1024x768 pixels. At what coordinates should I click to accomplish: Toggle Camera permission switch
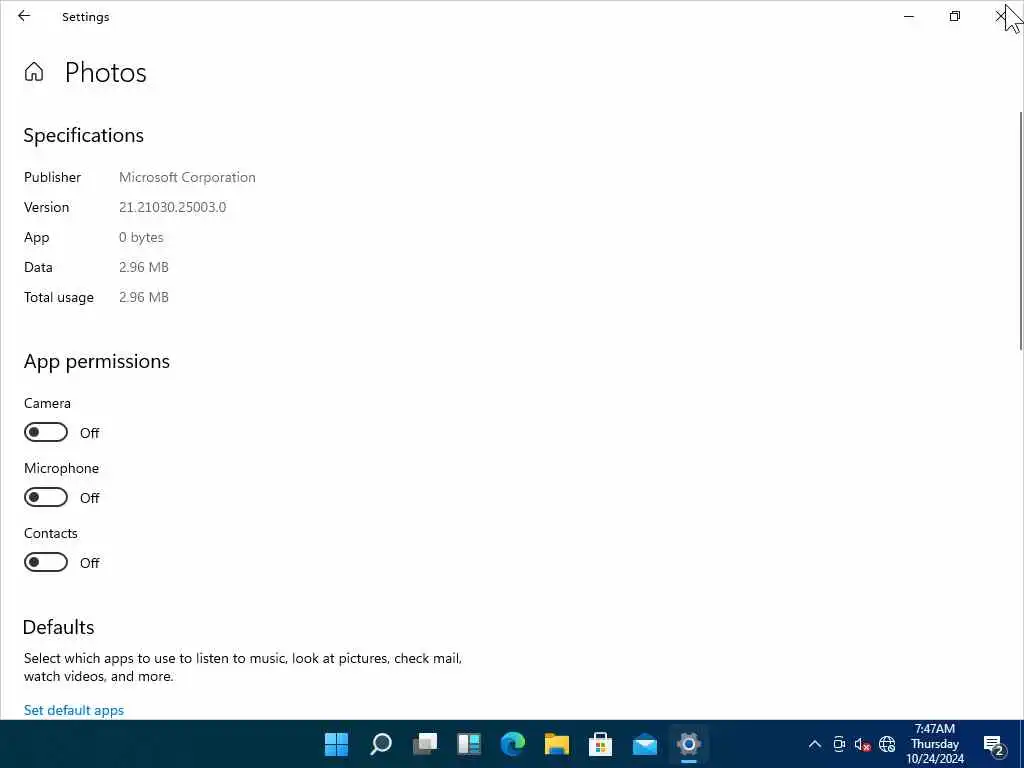point(46,432)
